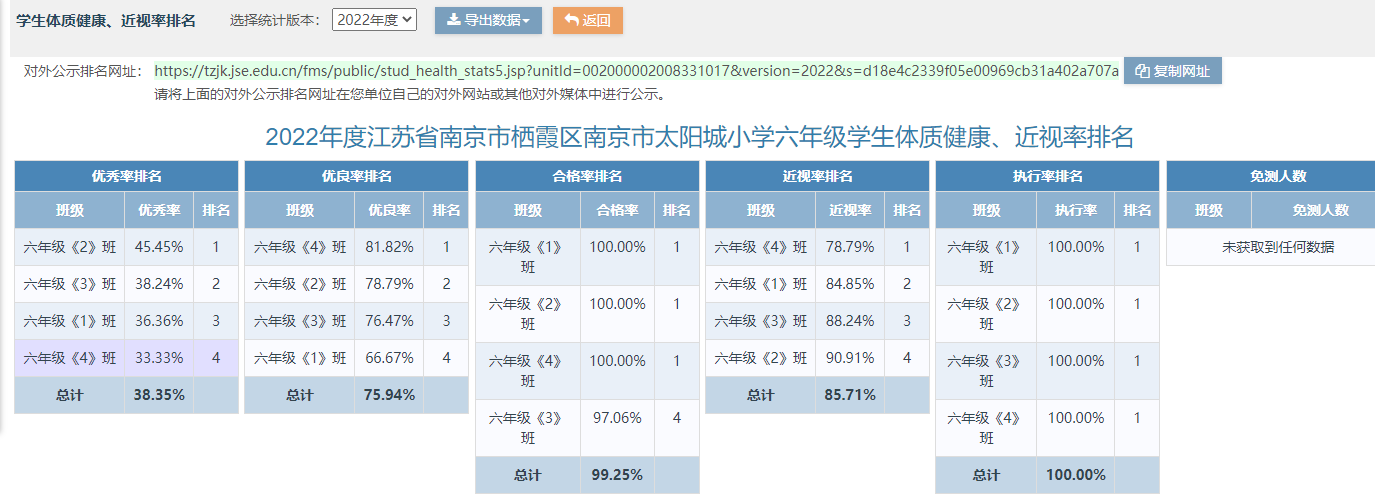Screen dimensions: 1375x501
Task: Click the 45.45% excellent rate cell
Action: pyautogui.click(x=159, y=247)
